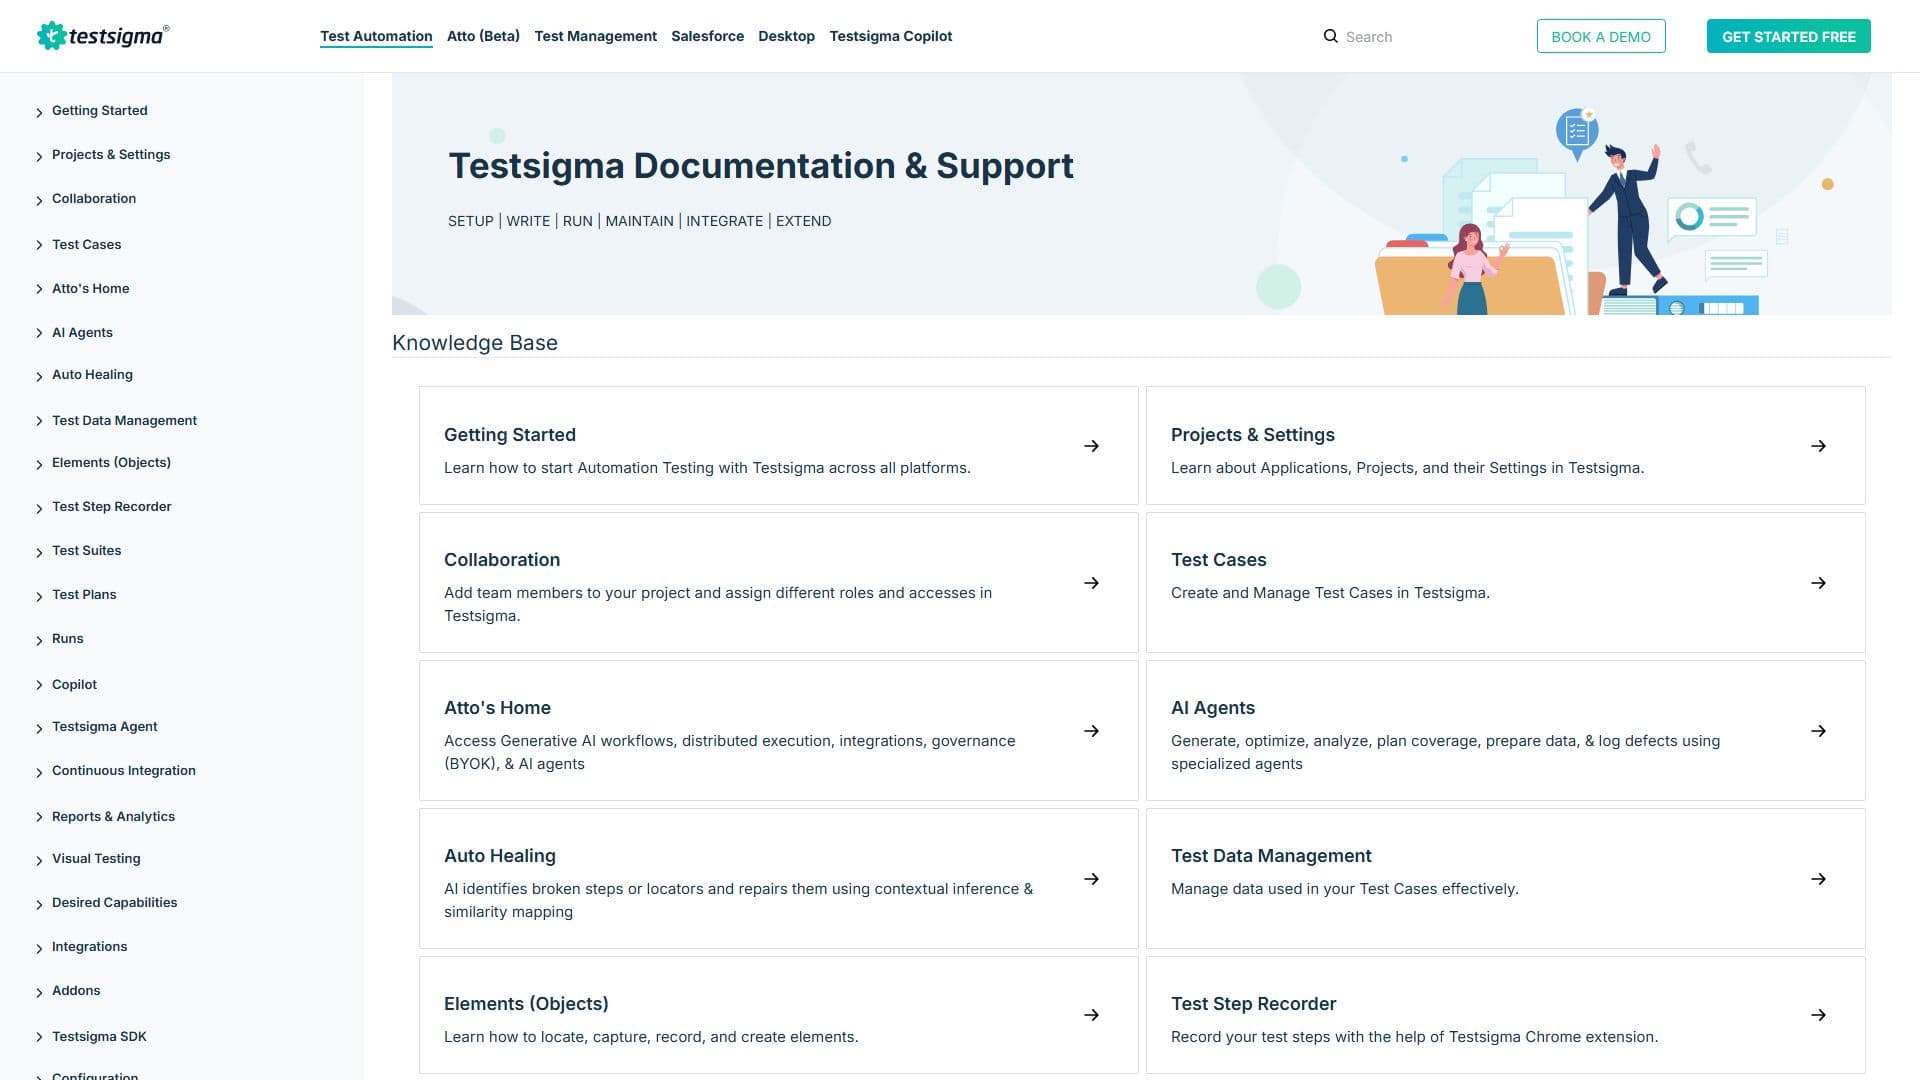Expand Getting Started chevron in sidebar

point(39,112)
